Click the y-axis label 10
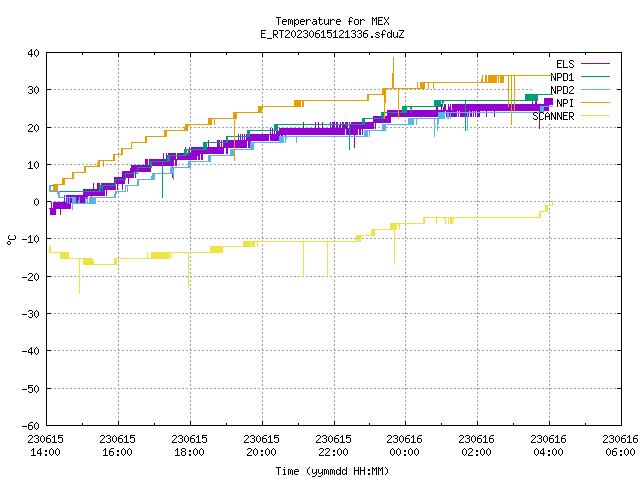Image resolution: width=640 pixels, height=480 pixels. coord(33,165)
